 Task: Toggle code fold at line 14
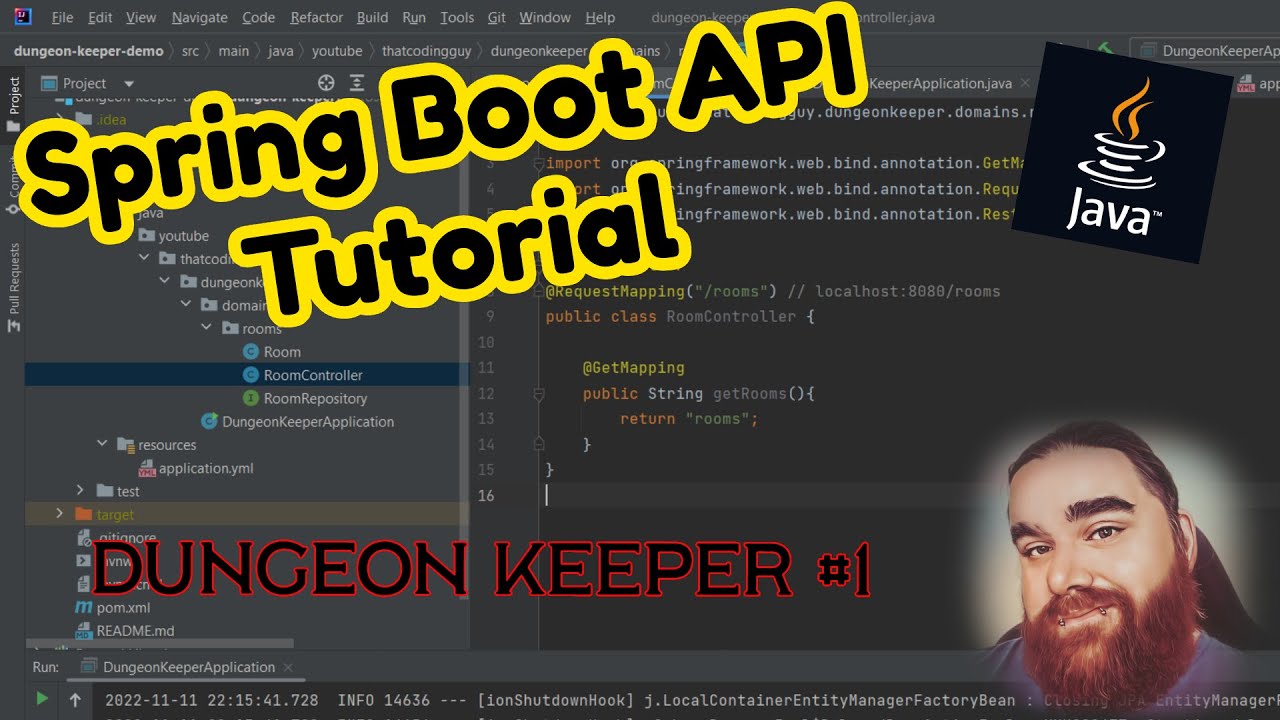538,444
